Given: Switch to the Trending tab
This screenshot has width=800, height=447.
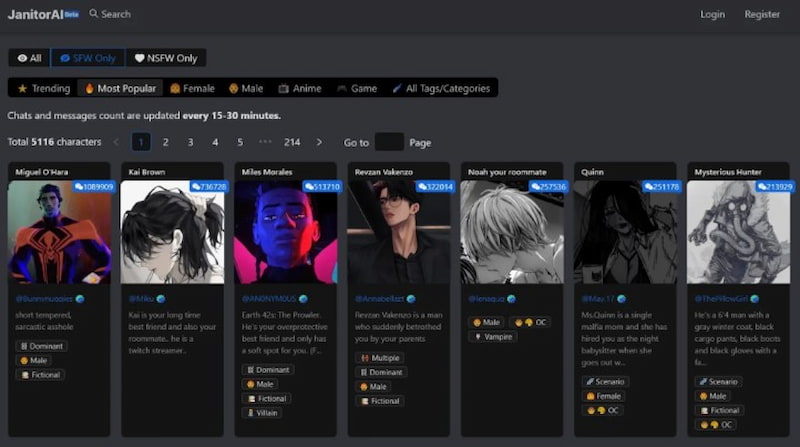Looking at the screenshot, I should (x=44, y=88).
